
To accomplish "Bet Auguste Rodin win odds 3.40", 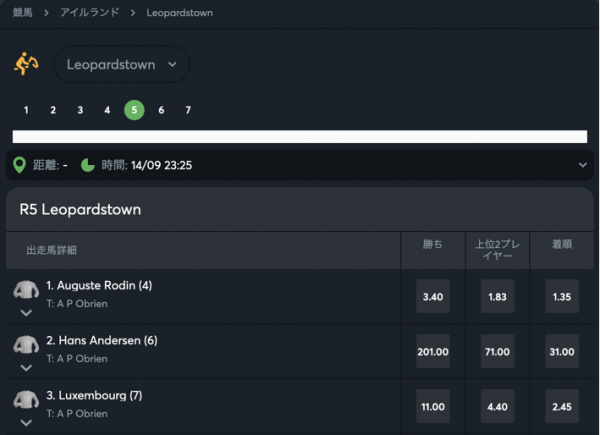I will click(433, 297).
